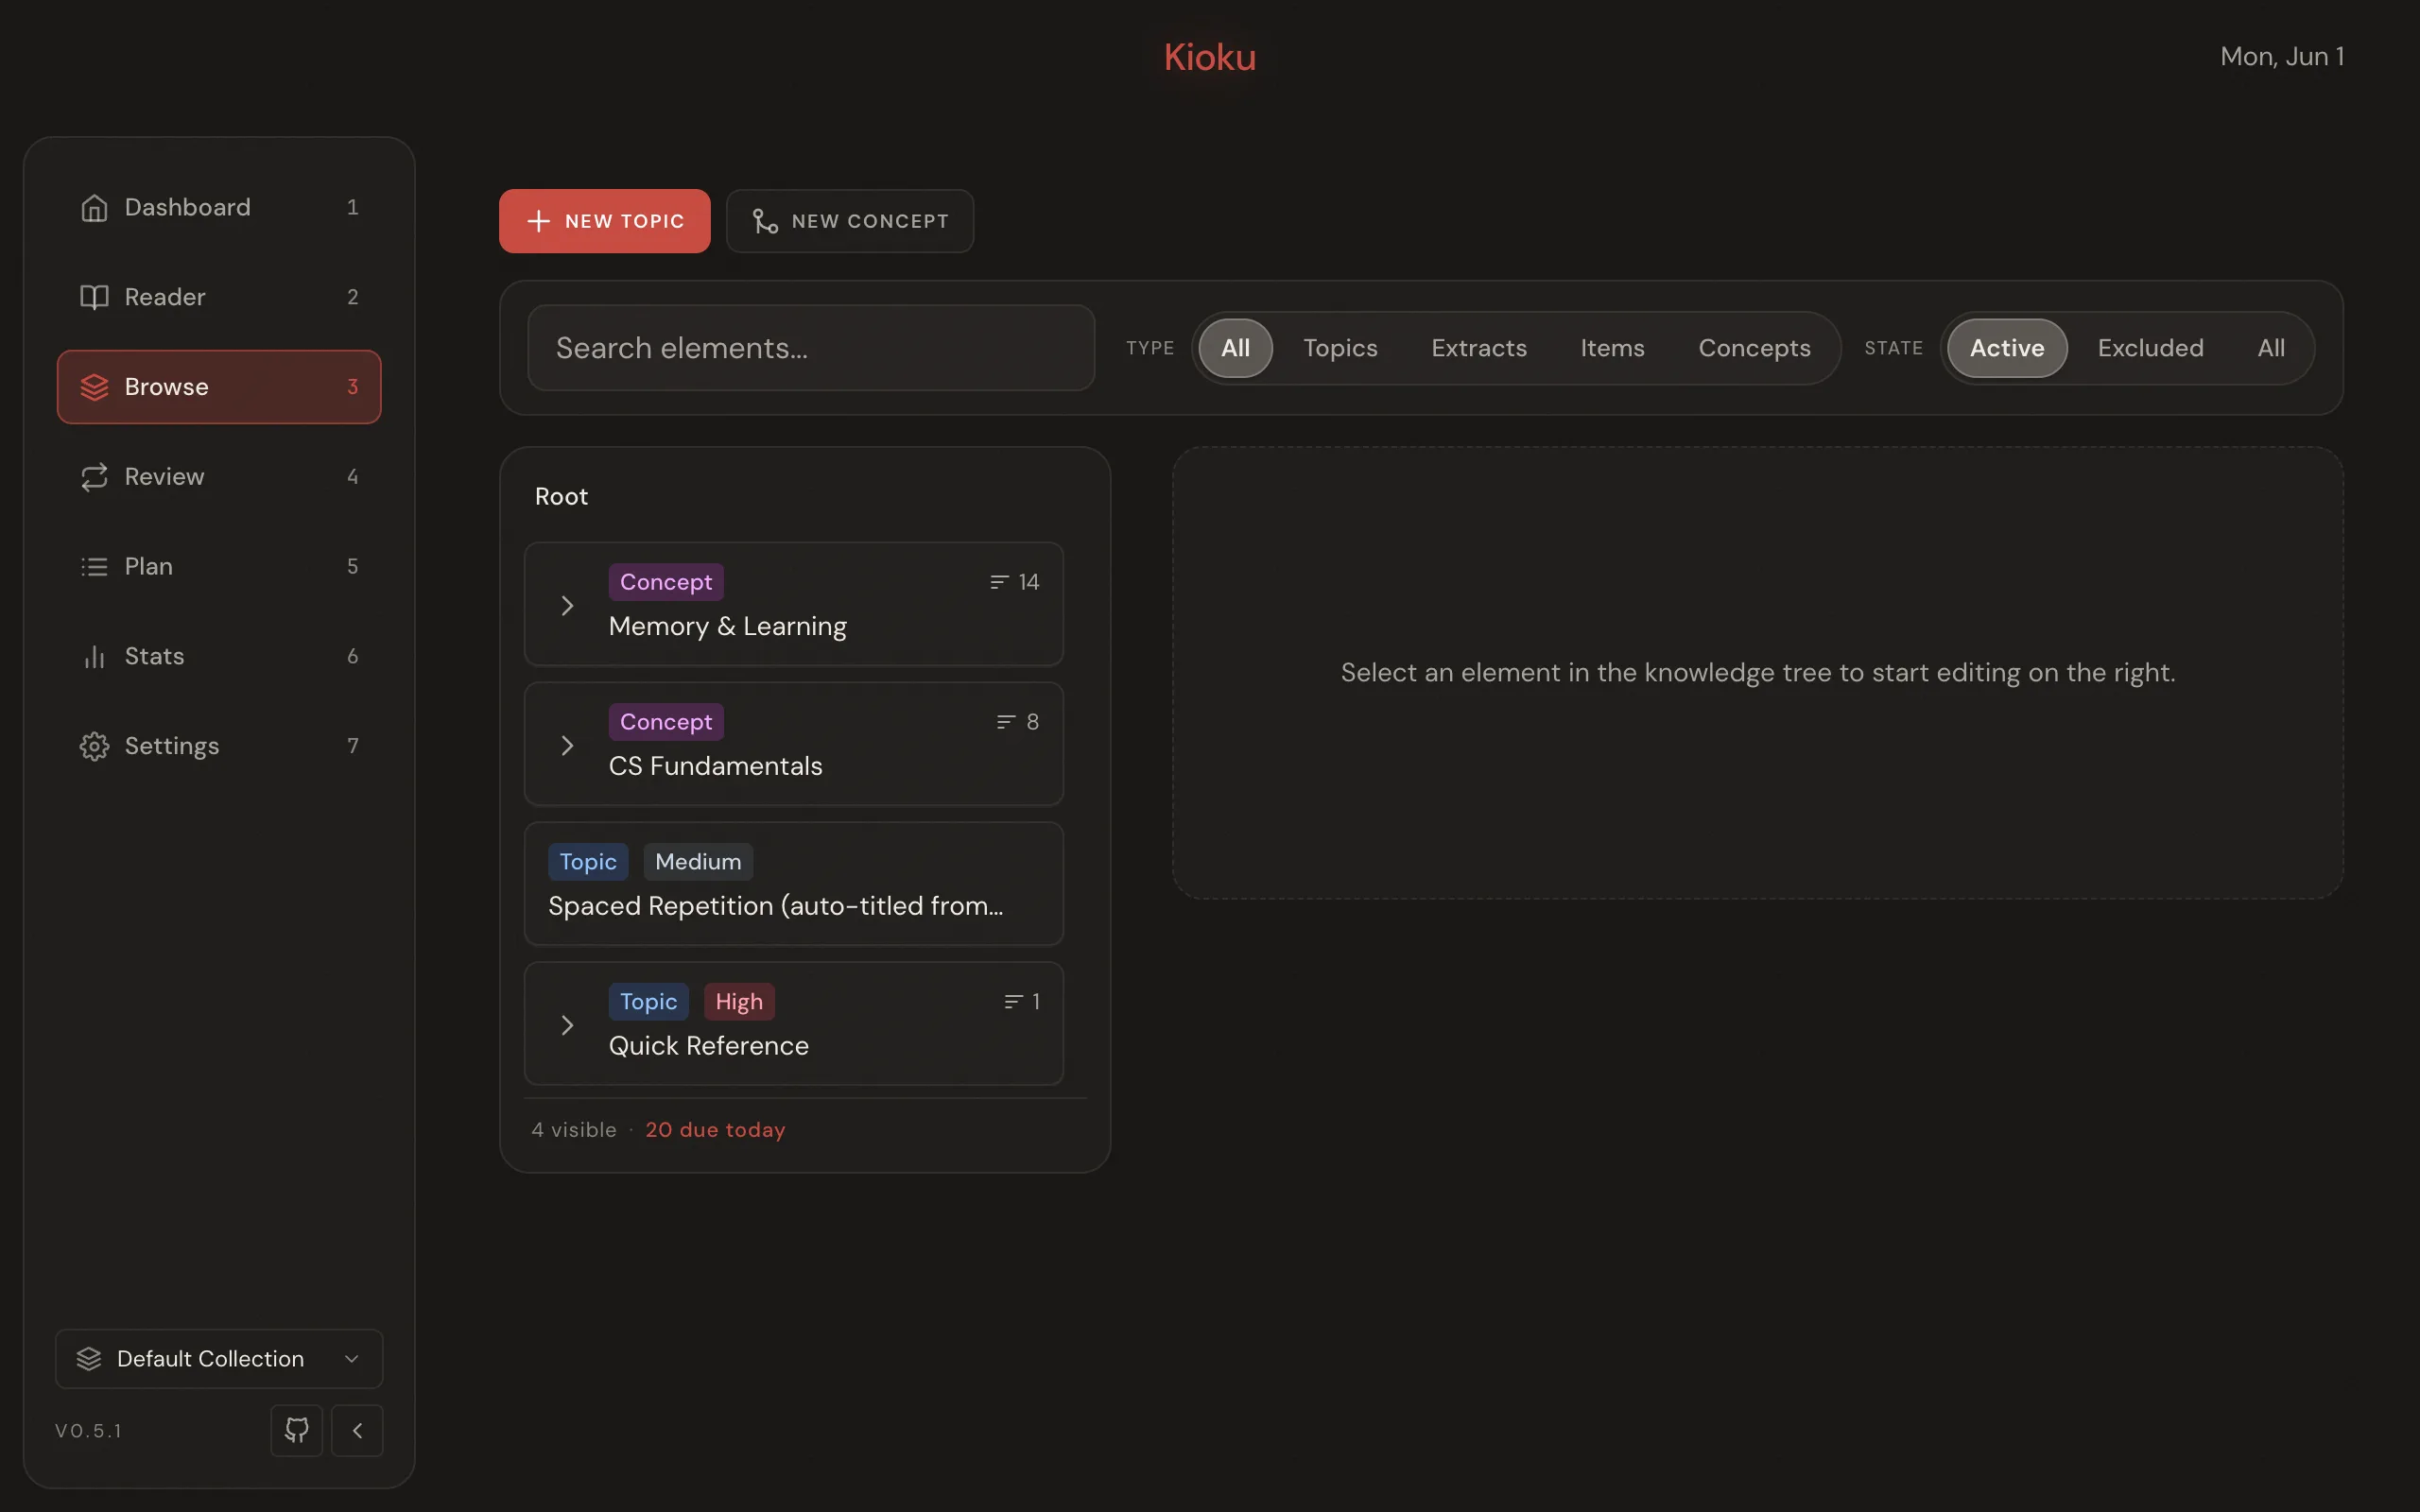Screen dimensions: 2420x1512
Task: Click the empty editor placeholder panel
Action: 1757,673
